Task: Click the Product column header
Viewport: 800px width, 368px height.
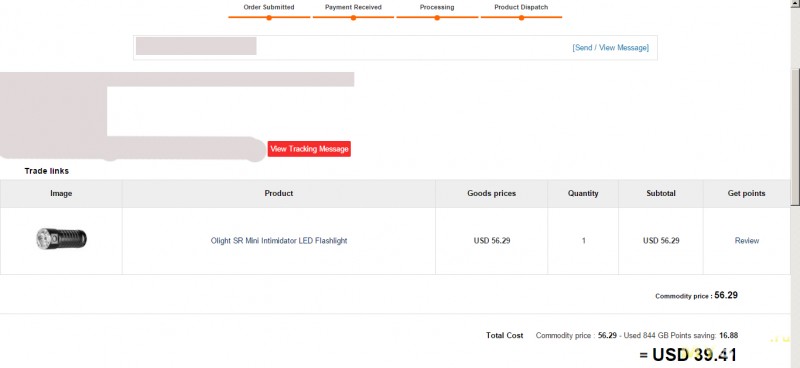Action: (279, 193)
